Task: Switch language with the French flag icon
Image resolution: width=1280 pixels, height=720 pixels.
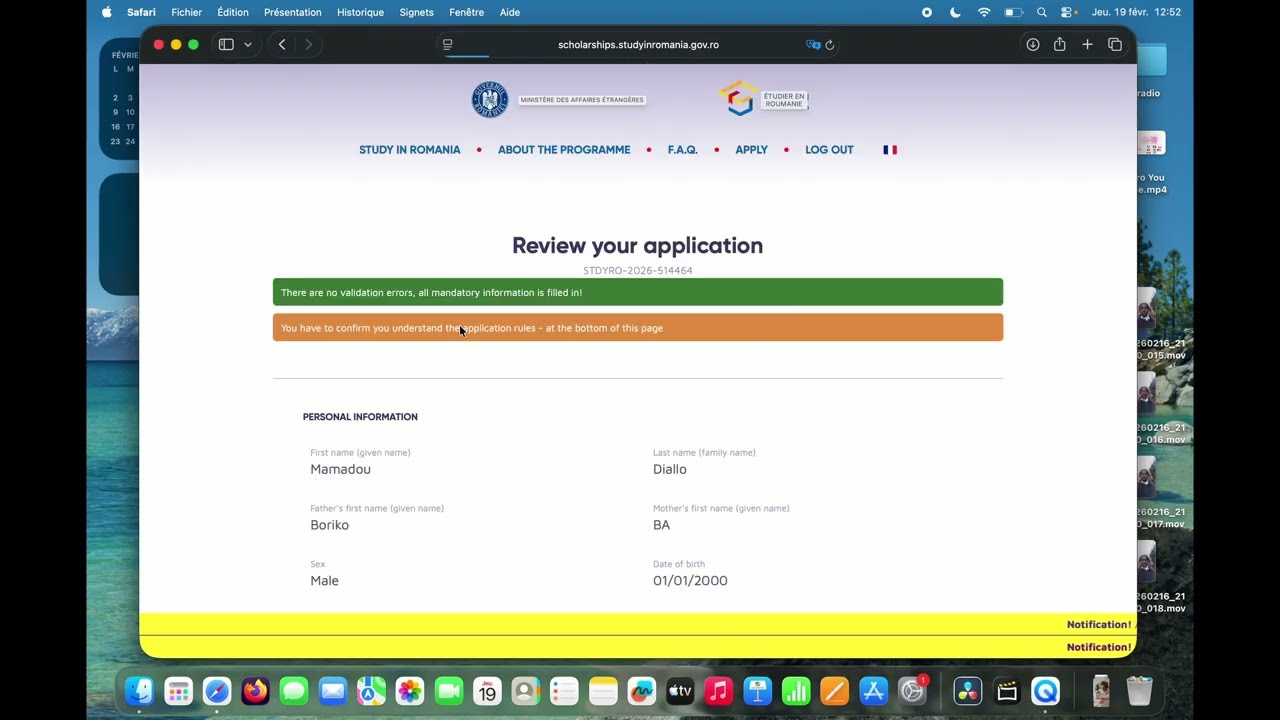Action: pyautogui.click(x=890, y=150)
